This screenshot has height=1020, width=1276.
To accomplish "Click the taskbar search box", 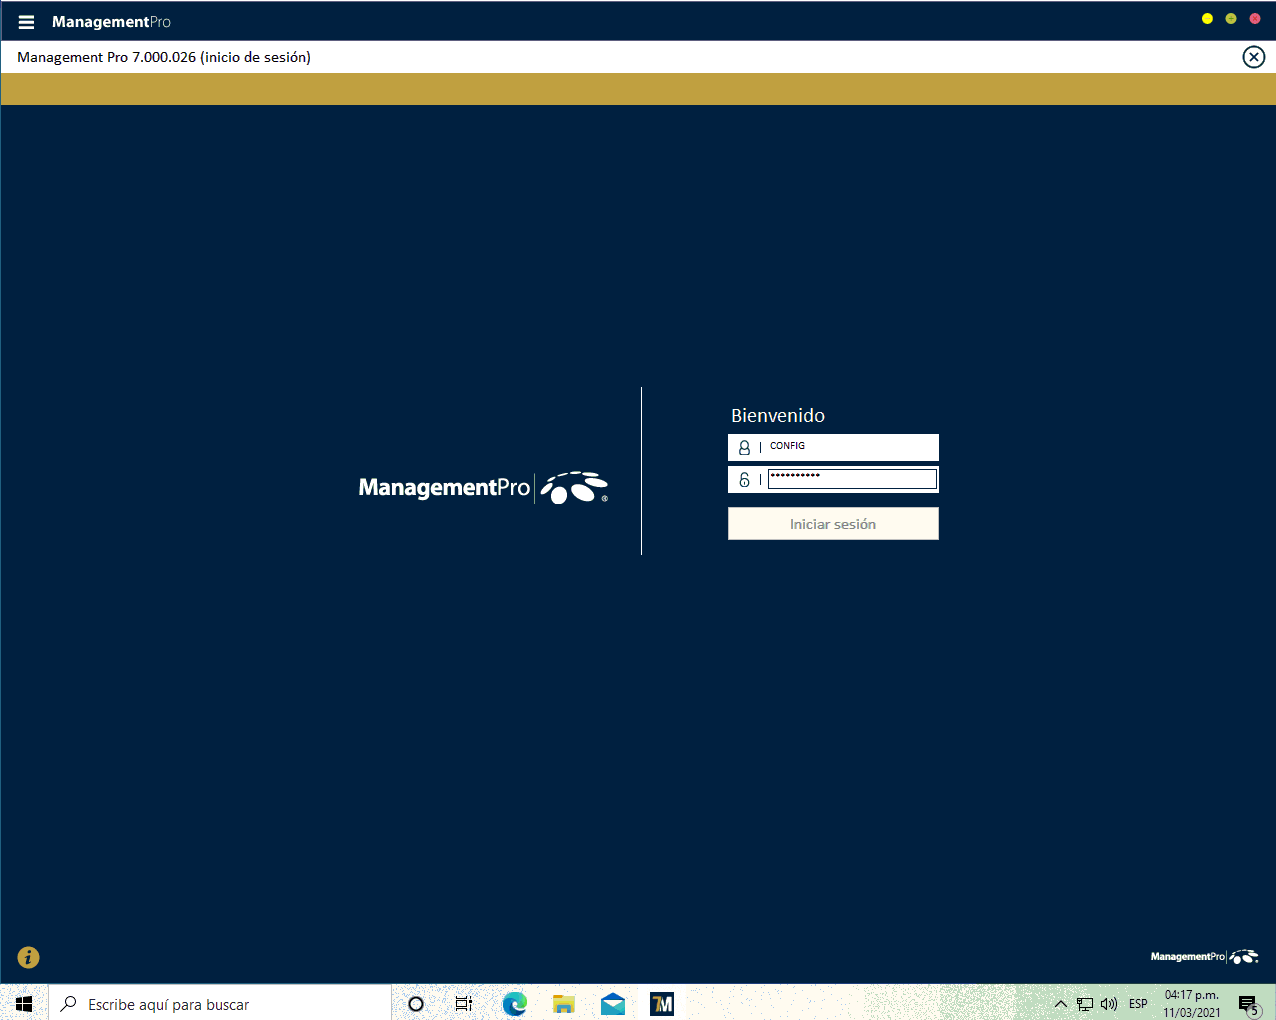I will (x=220, y=1004).
